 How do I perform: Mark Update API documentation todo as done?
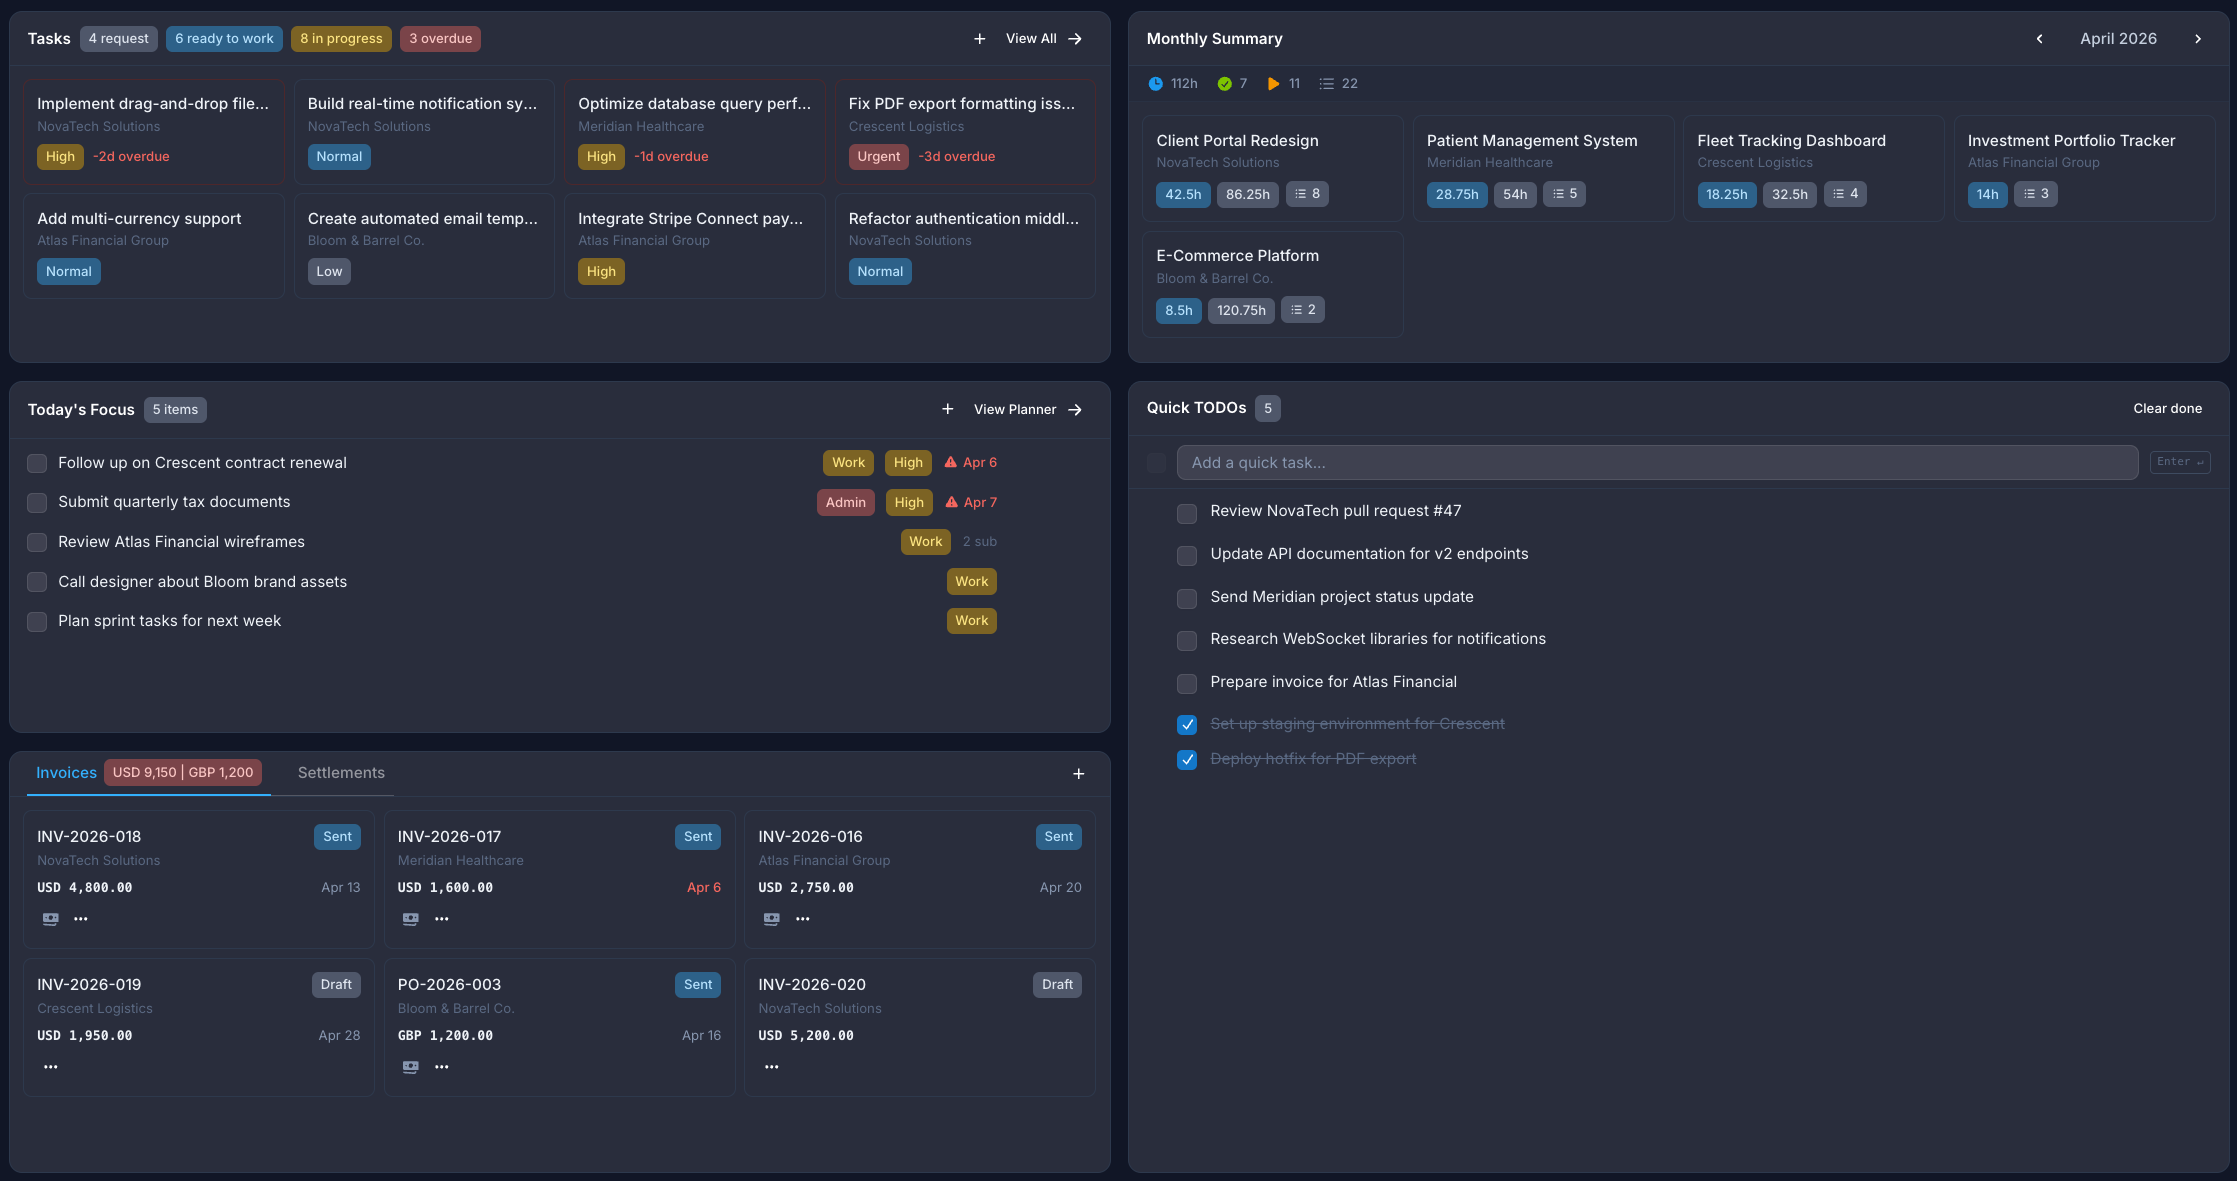1187,555
